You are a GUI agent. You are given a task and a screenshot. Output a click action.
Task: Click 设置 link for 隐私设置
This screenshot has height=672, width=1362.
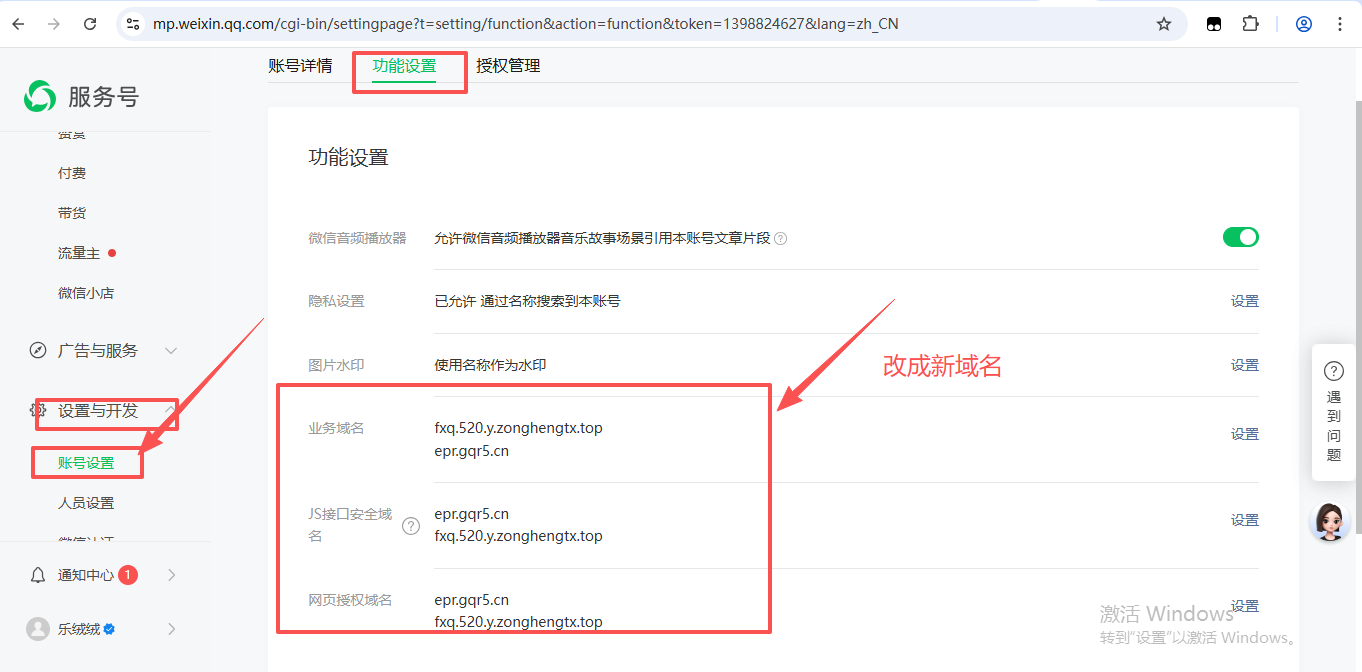point(1244,301)
